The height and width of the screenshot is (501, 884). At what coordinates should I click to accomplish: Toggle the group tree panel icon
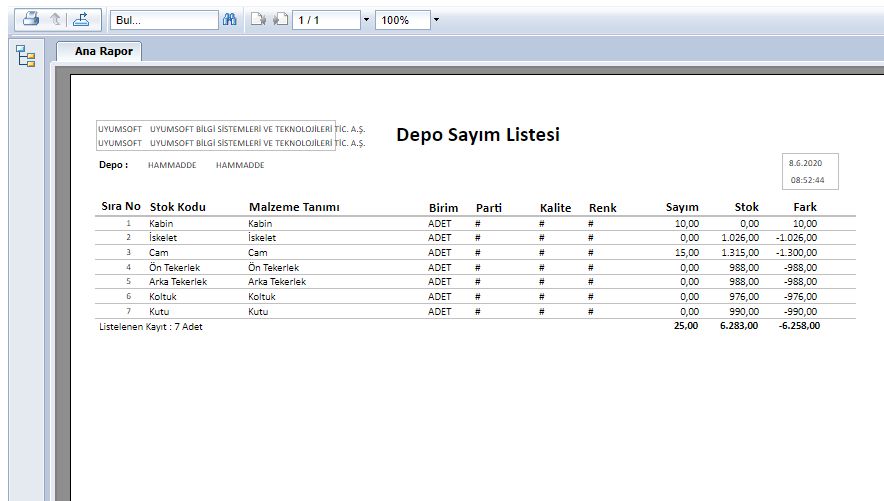pos(25,57)
